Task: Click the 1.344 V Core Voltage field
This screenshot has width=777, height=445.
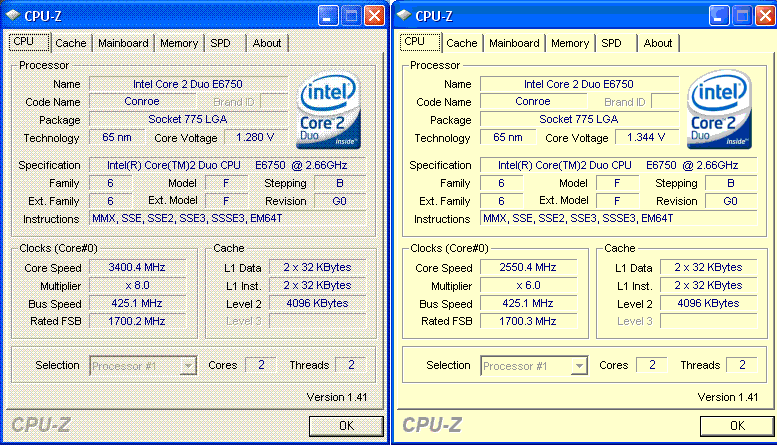Action: click(x=646, y=137)
